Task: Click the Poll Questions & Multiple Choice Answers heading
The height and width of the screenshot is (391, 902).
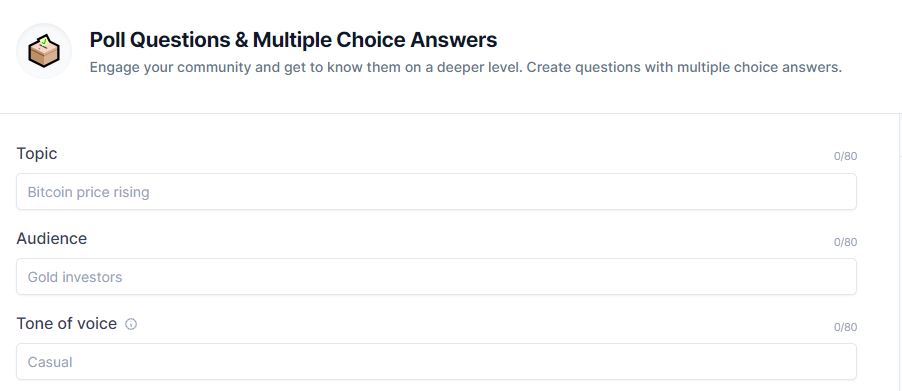Action: [293, 40]
